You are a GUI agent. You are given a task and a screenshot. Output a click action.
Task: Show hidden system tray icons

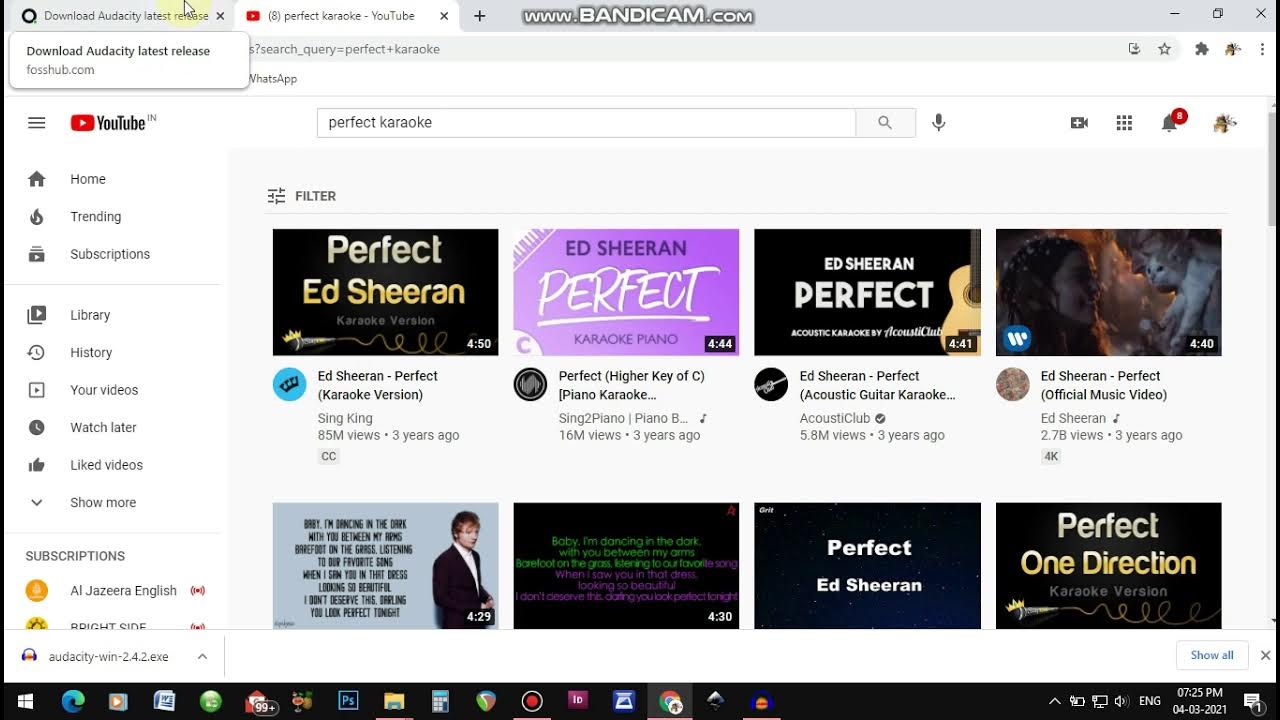[1054, 701]
